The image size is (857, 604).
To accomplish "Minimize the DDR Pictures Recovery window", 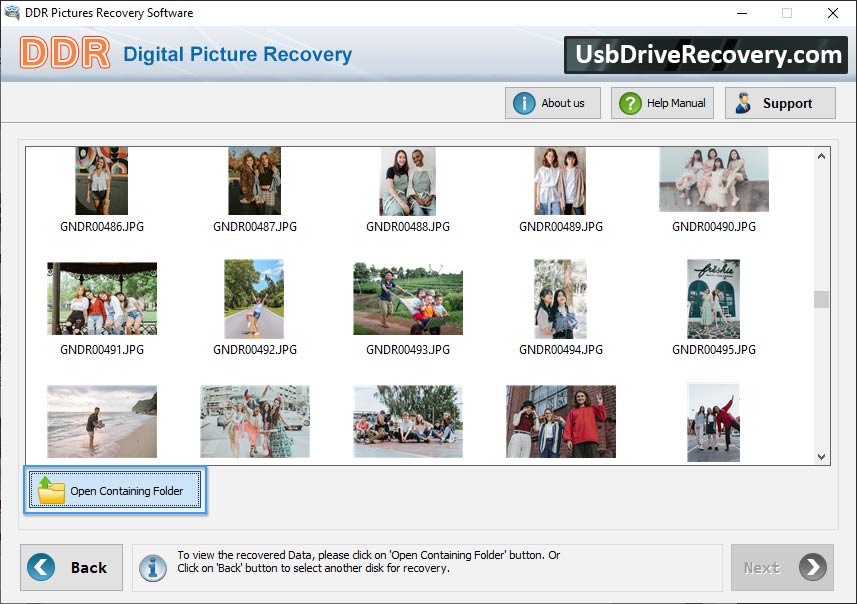I will point(742,13).
